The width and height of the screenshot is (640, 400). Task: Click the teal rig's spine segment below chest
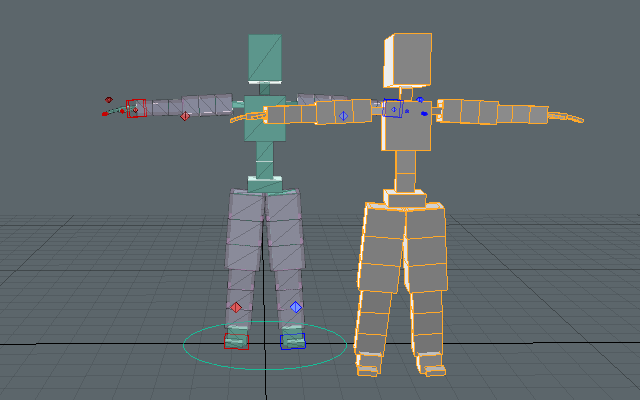pos(265,156)
